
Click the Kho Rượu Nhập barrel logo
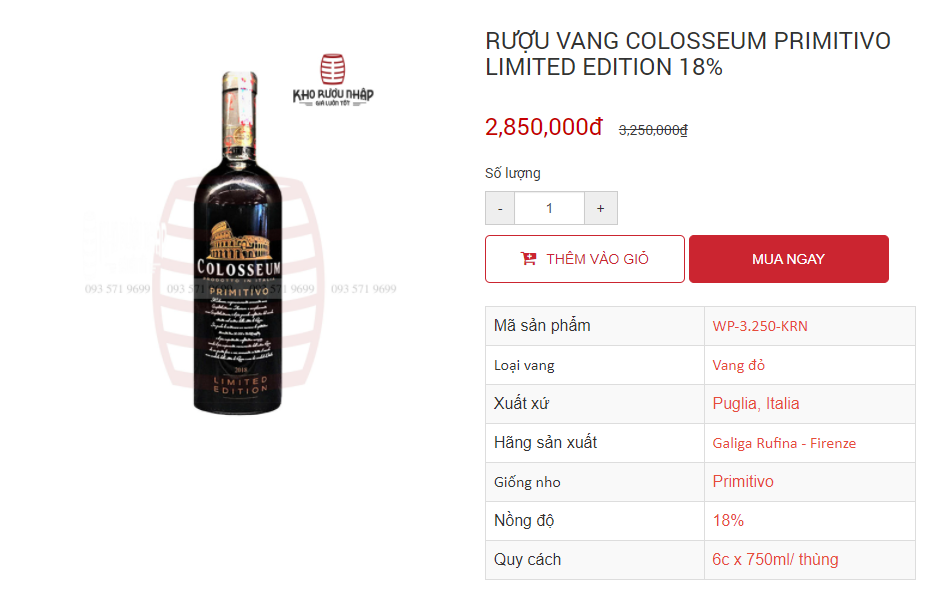tap(333, 69)
